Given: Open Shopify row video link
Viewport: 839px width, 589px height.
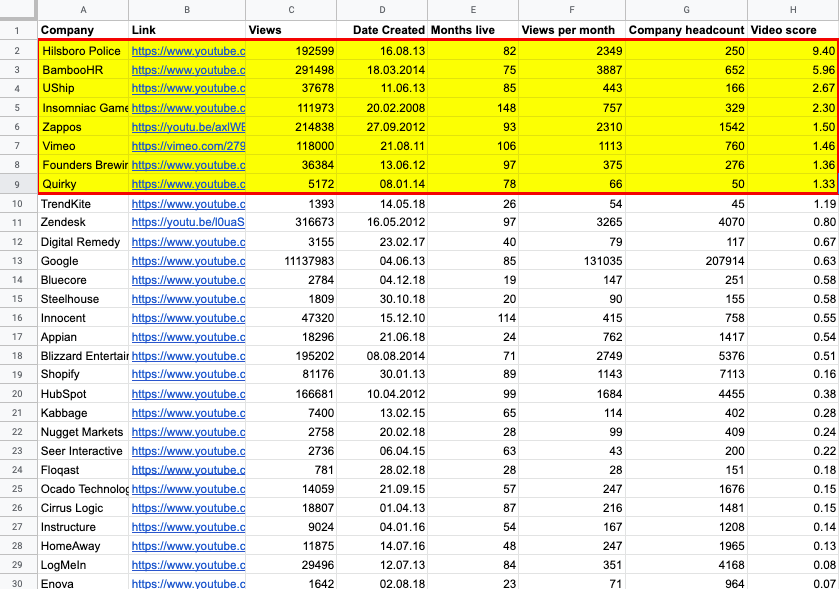Looking at the screenshot, I should click(x=188, y=374).
